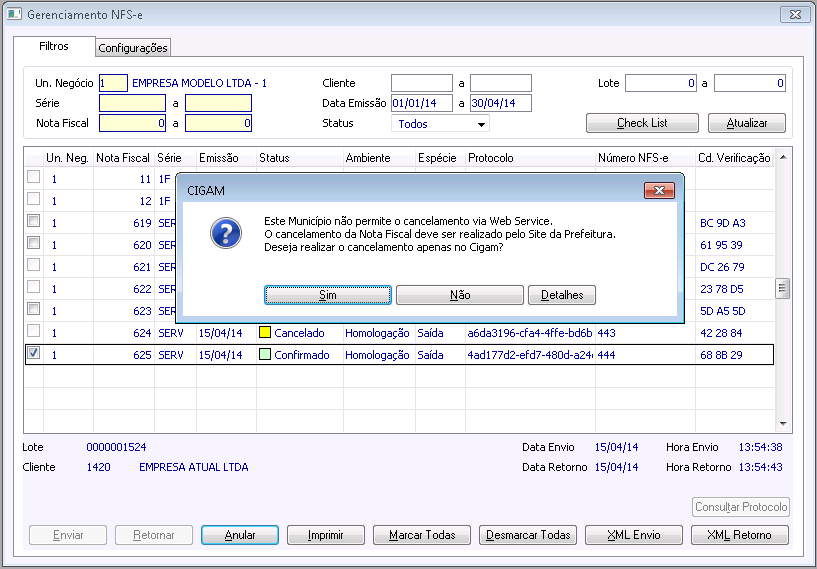Open the XML Retorno button
This screenshot has width=817, height=569.
739,535
